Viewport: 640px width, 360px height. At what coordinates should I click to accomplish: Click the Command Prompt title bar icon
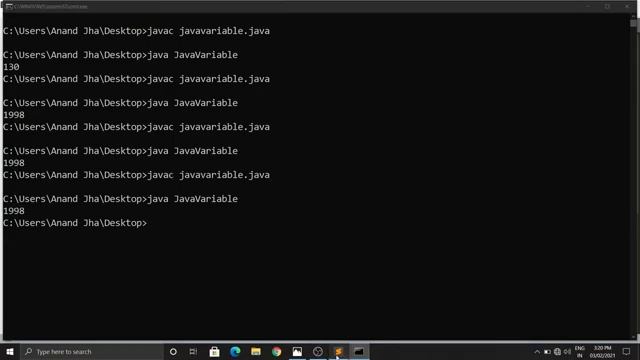(9, 7)
